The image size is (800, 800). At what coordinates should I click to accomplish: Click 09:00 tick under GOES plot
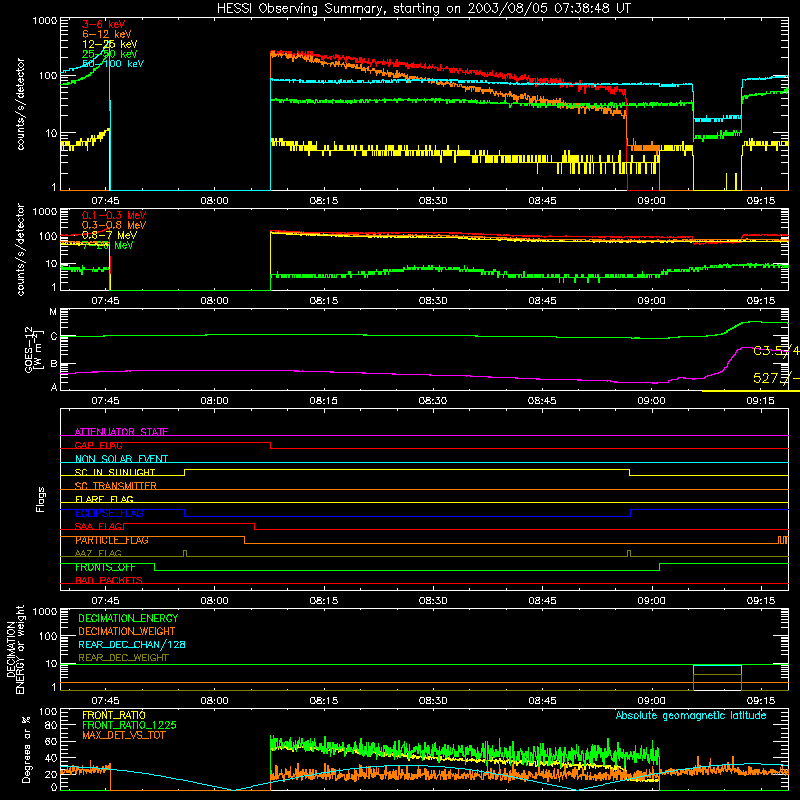652,401
